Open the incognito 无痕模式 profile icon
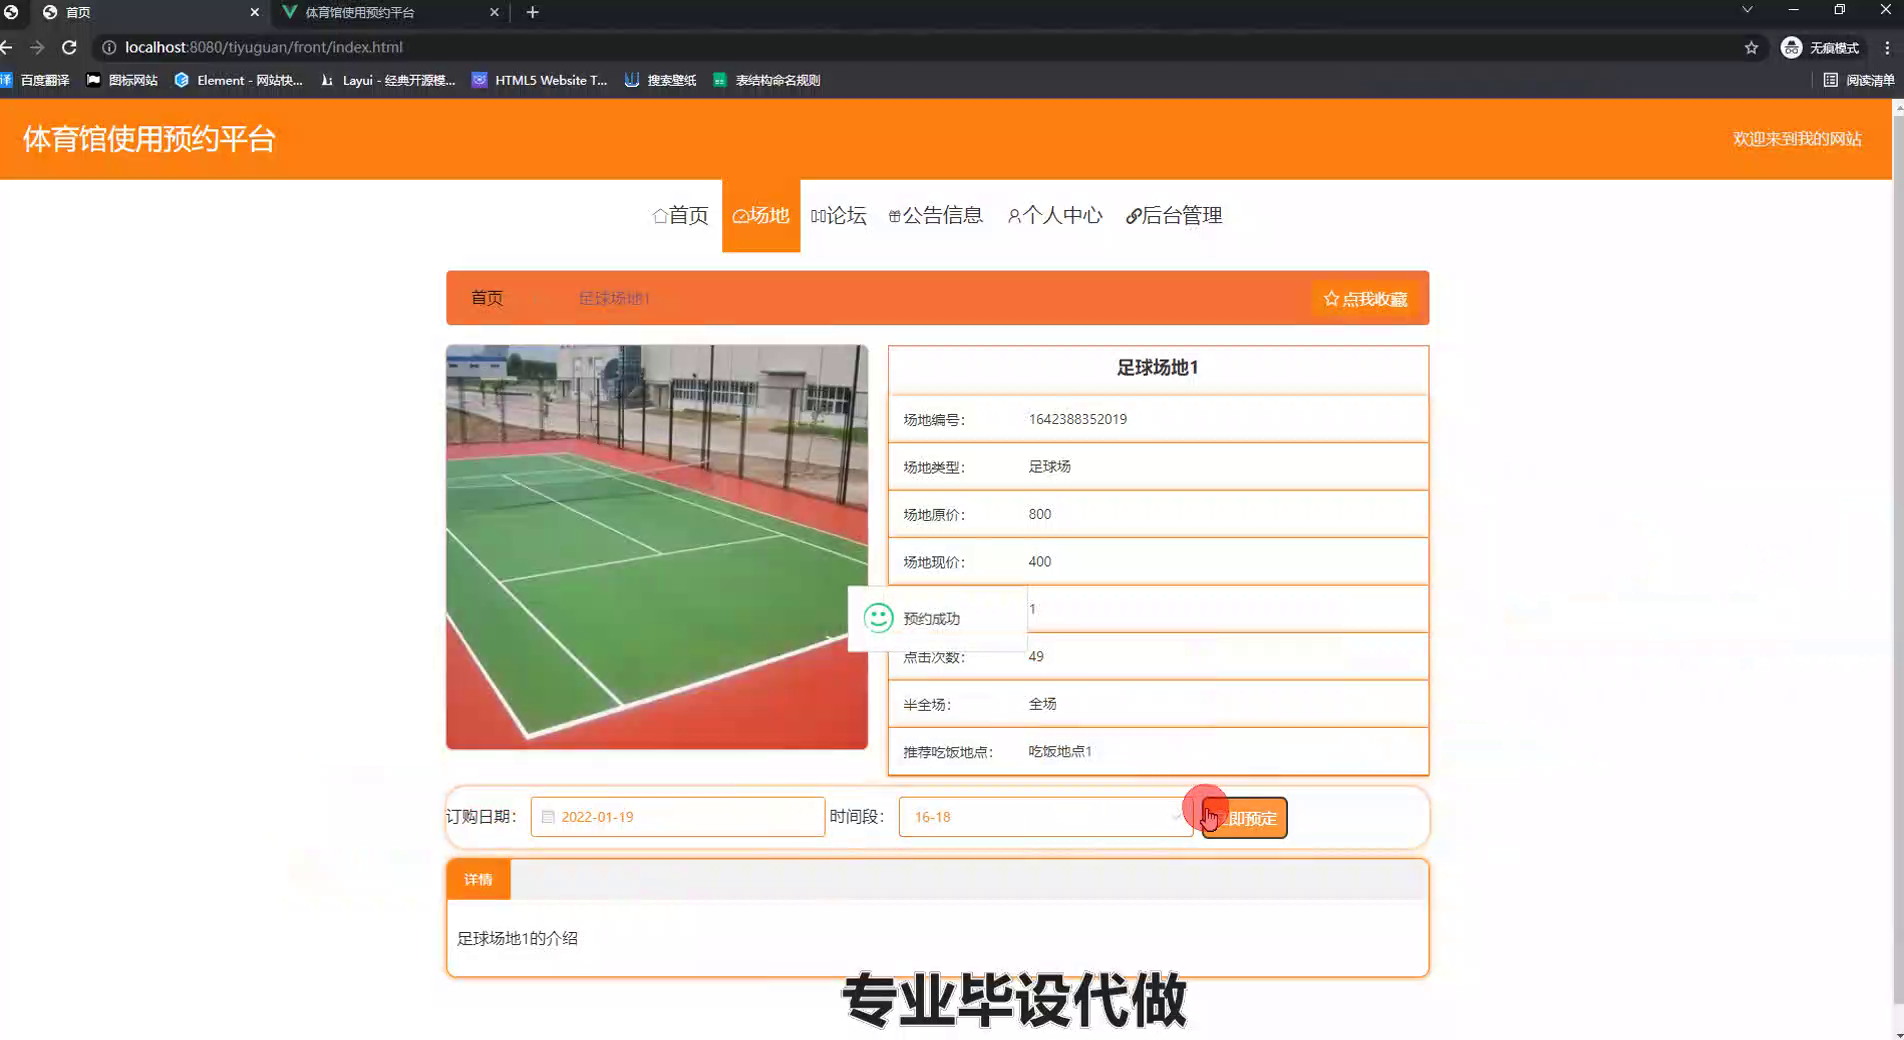Screen dimensions: 1904x1040 [1820, 47]
